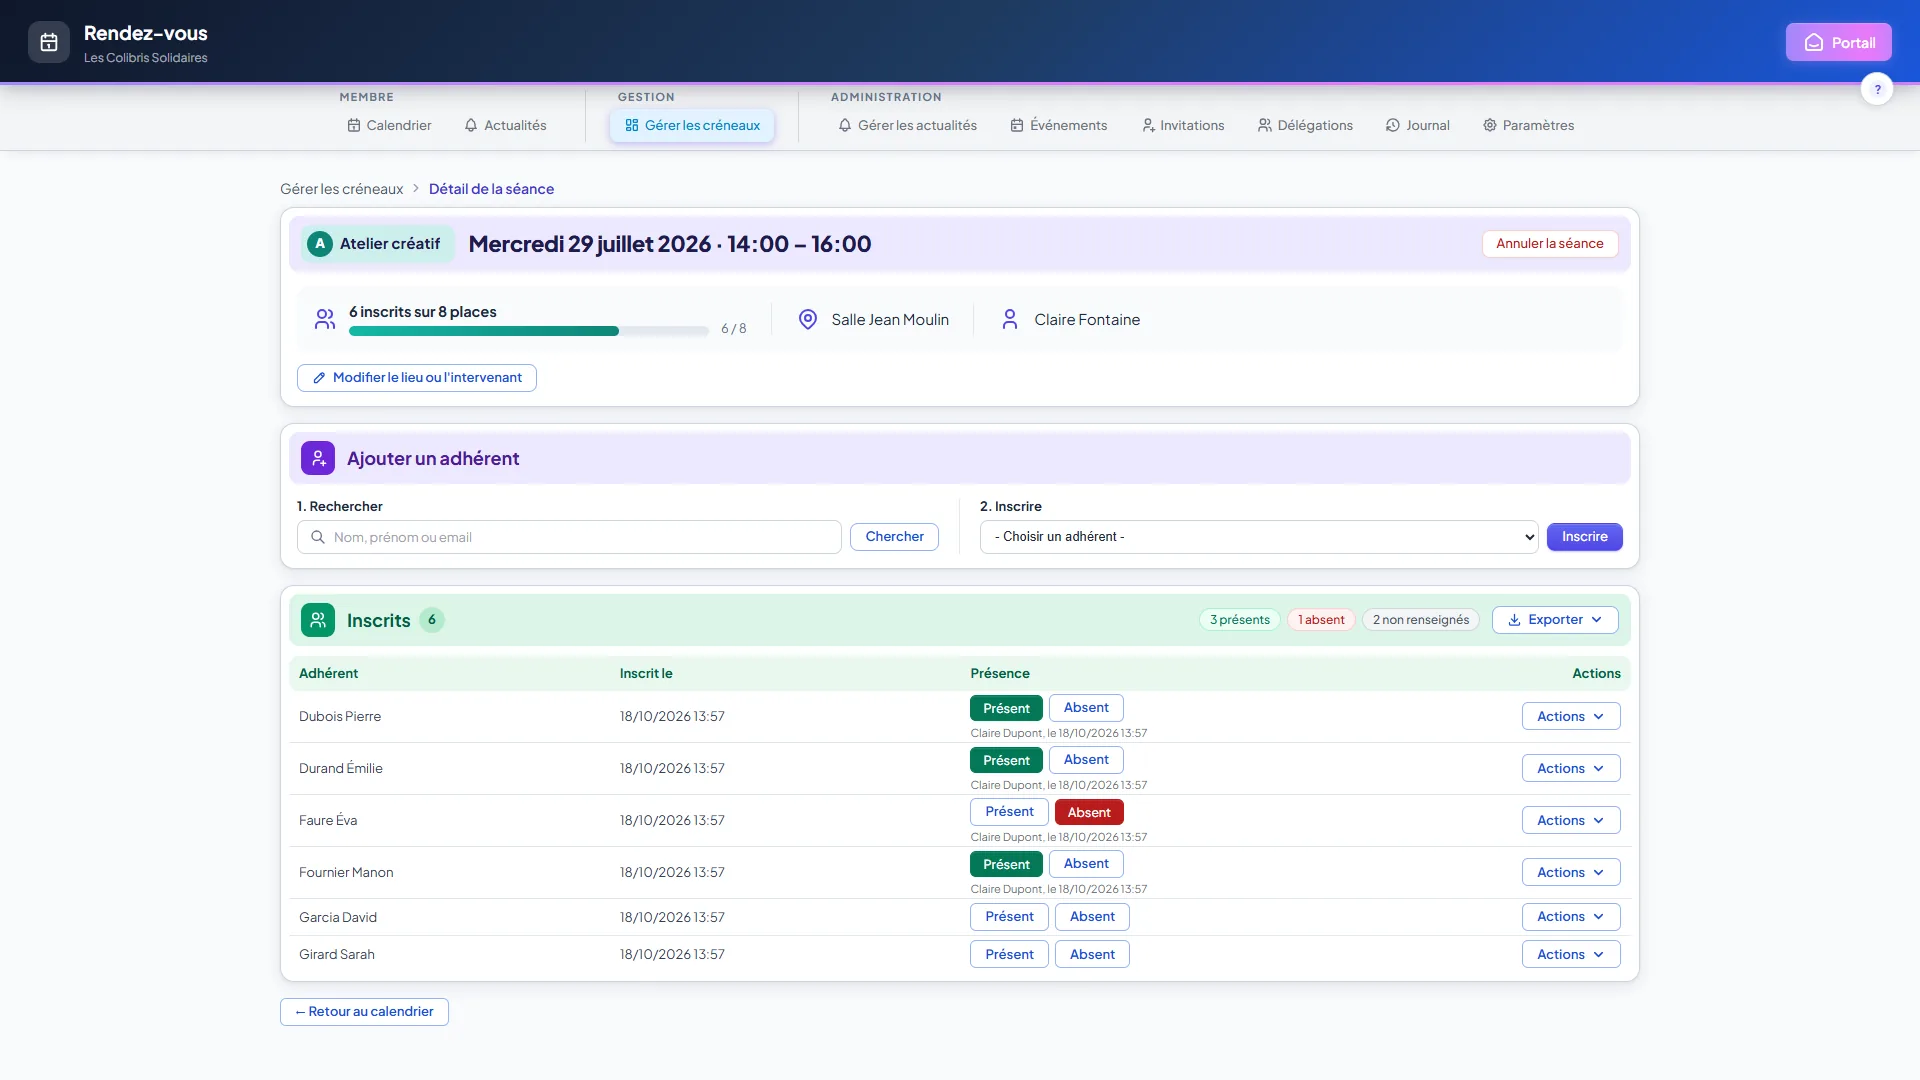Mark Garcia David as Présent
The image size is (1920, 1080).
click(x=1009, y=917)
